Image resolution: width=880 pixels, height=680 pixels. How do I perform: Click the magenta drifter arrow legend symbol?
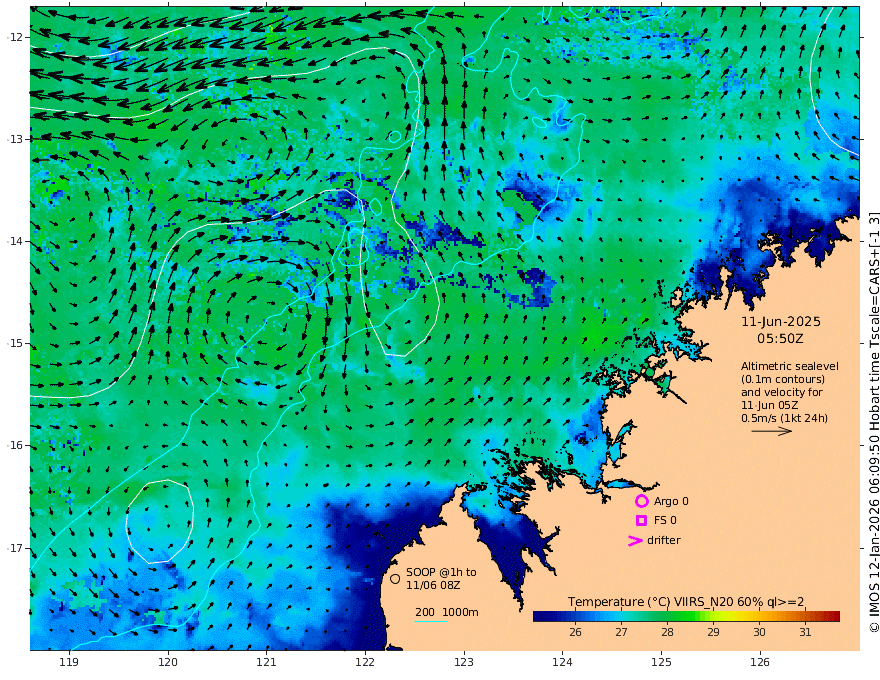[635, 541]
